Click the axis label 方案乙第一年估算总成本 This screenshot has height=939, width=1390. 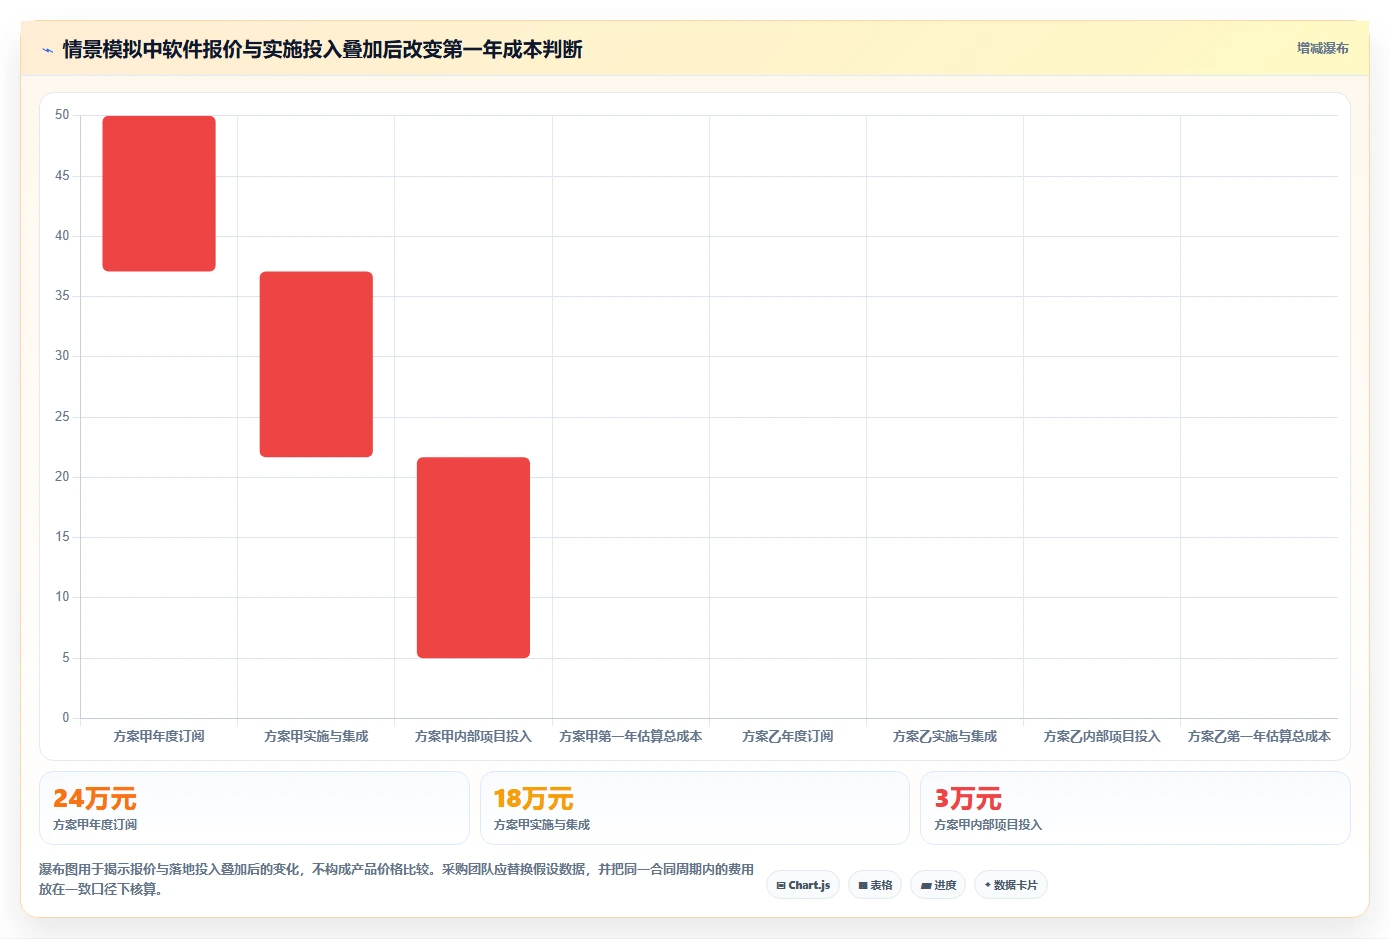tap(1259, 736)
